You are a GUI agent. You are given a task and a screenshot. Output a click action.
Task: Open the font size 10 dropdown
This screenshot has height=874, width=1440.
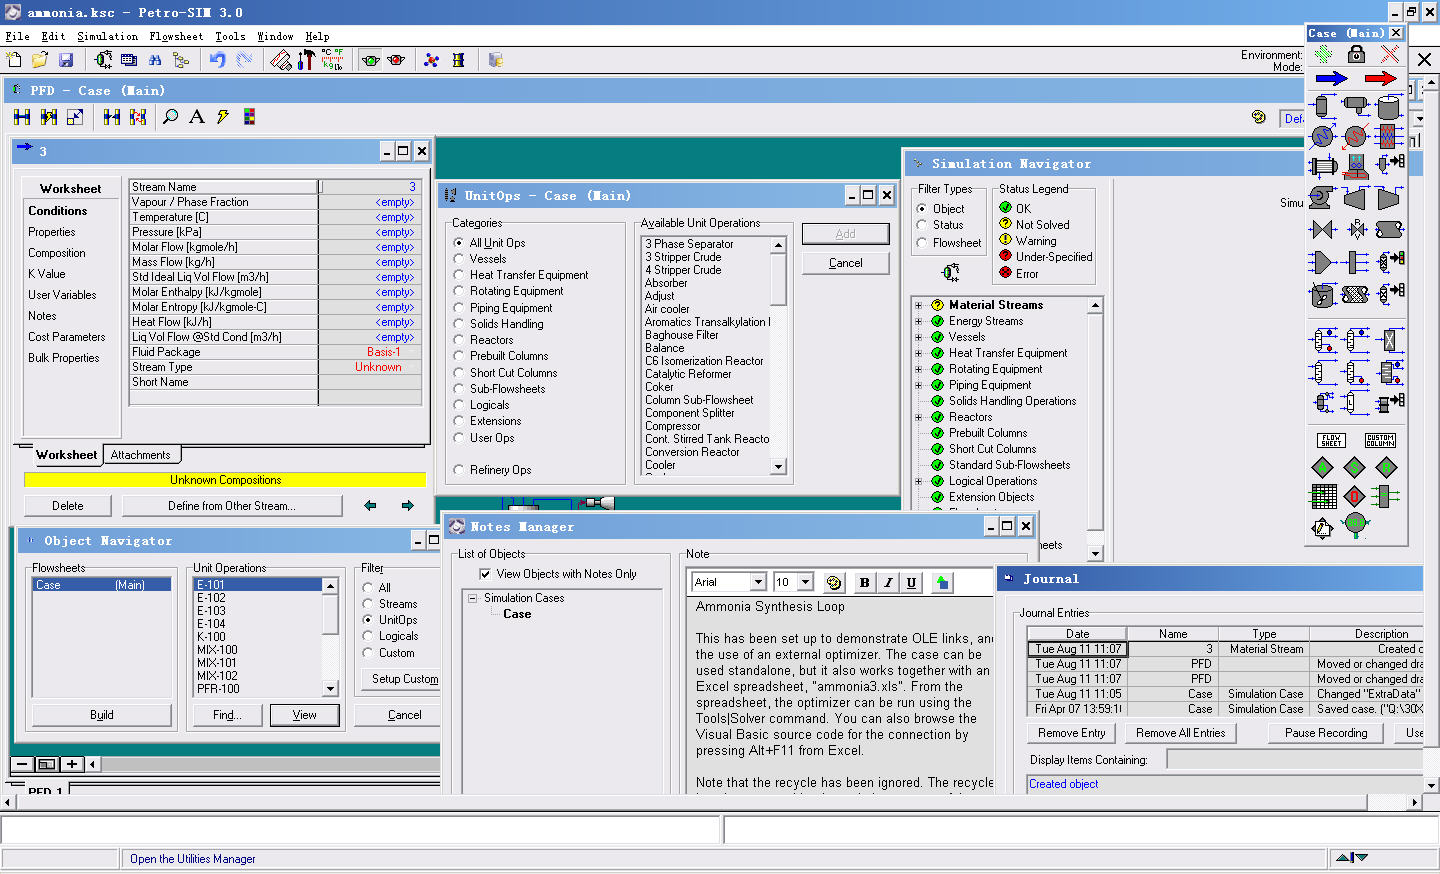805,582
